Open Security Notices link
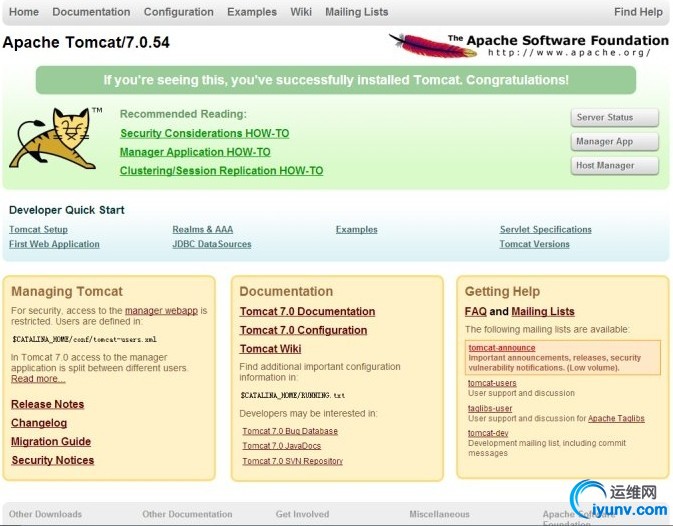This screenshot has width=673, height=526. 53,460
